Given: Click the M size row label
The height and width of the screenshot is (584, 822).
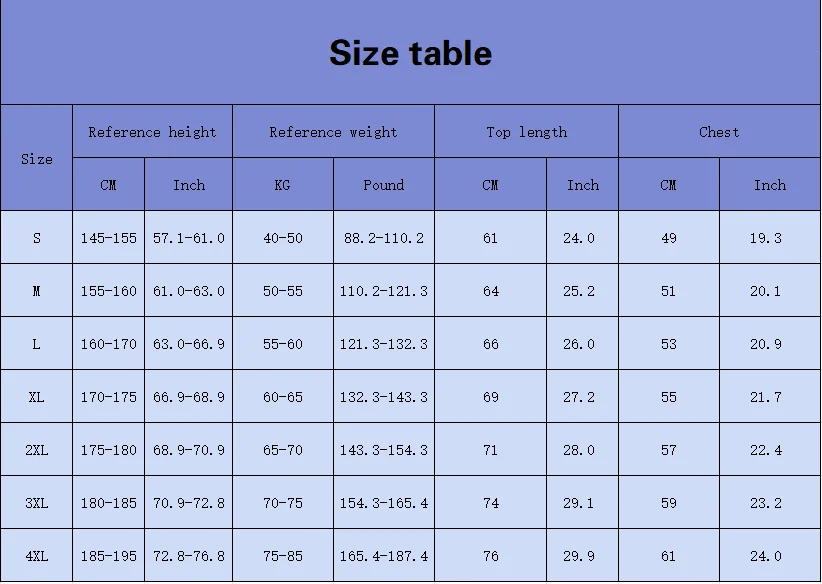Looking at the screenshot, I should point(37,291).
